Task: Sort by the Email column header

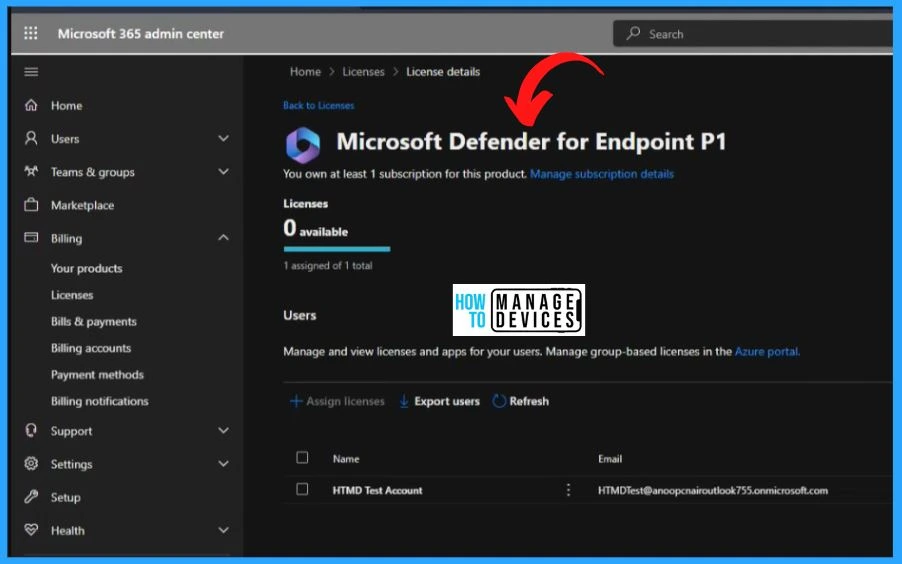Action: [x=610, y=459]
